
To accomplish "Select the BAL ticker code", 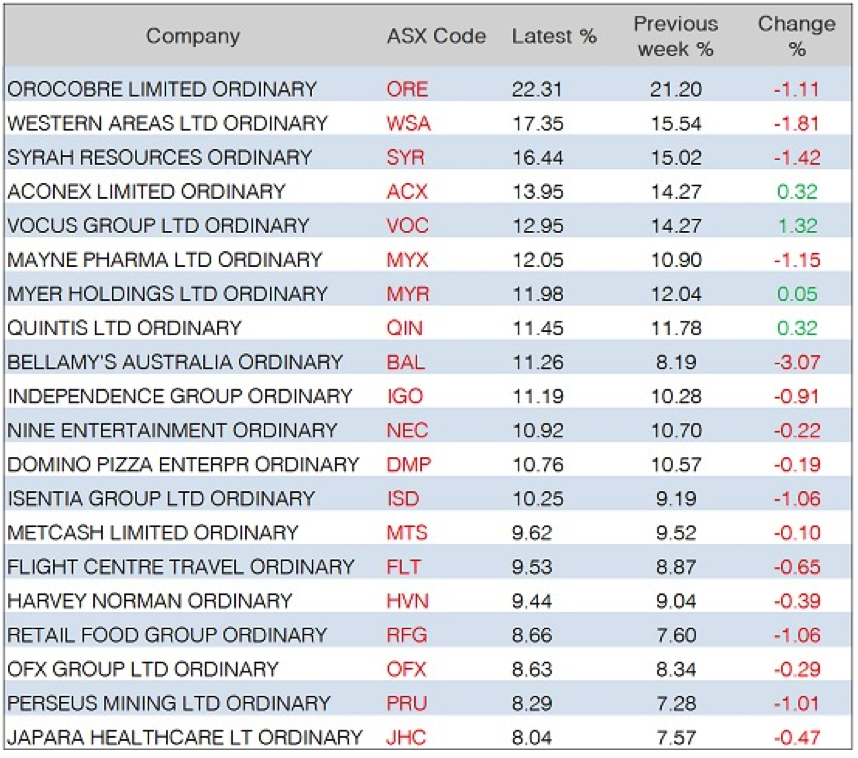I will point(404,362).
